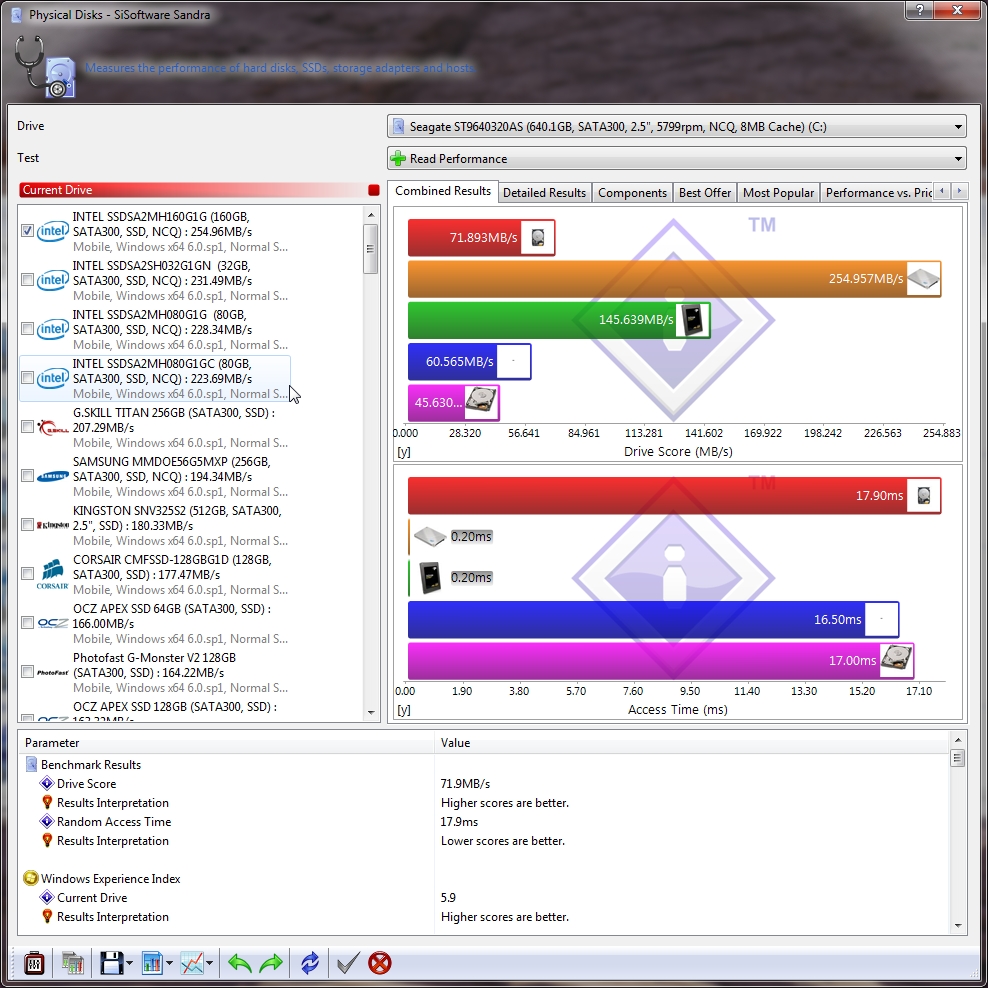Click the PhotoFast logo icon in list
This screenshot has height=988, width=988.
tap(53, 672)
